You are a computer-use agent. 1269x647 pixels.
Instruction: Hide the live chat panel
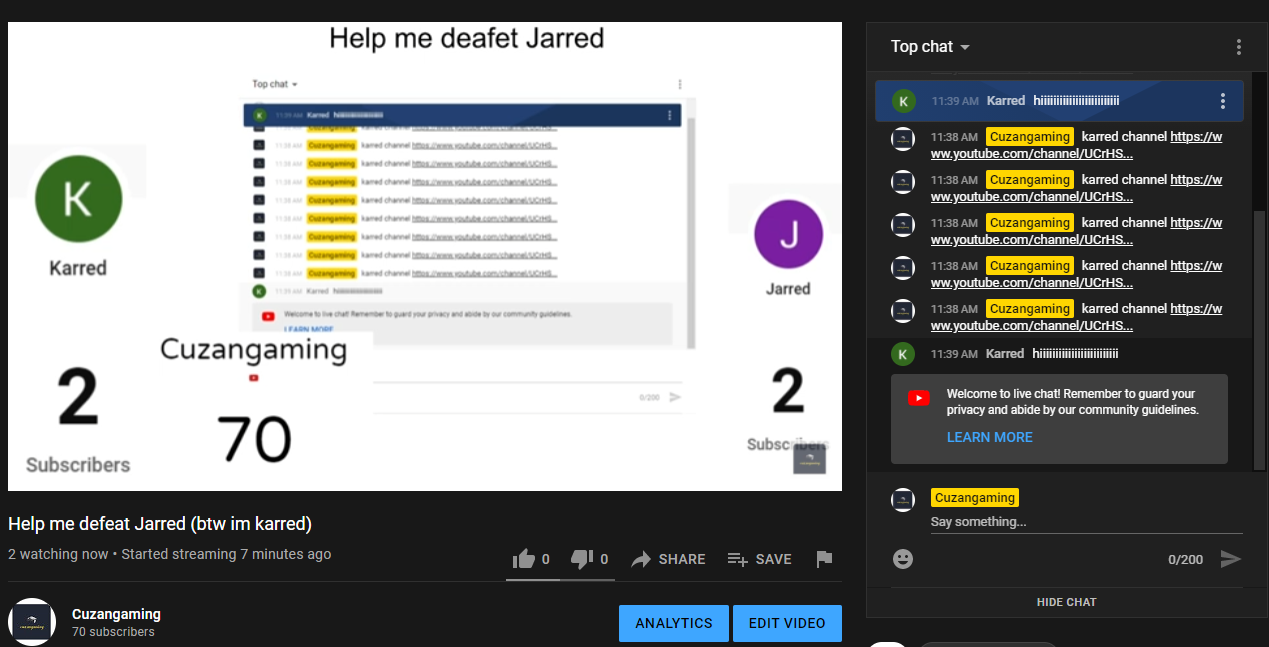point(1066,602)
